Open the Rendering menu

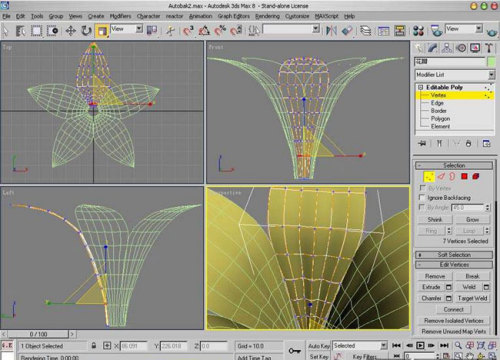(x=267, y=16)
